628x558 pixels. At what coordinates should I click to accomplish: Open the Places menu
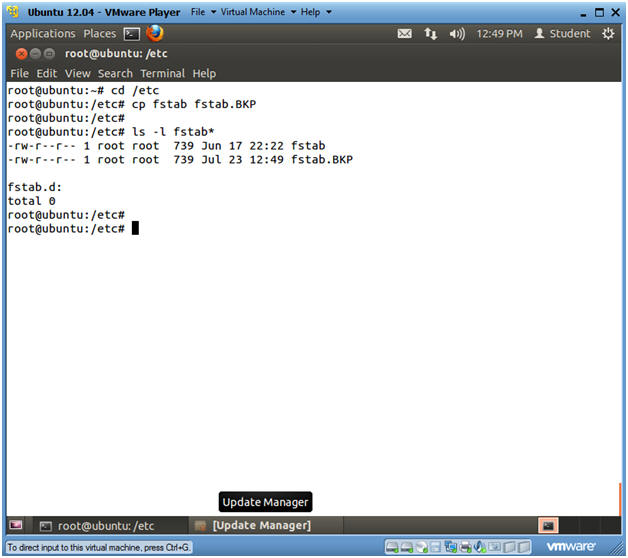[100, 34]
